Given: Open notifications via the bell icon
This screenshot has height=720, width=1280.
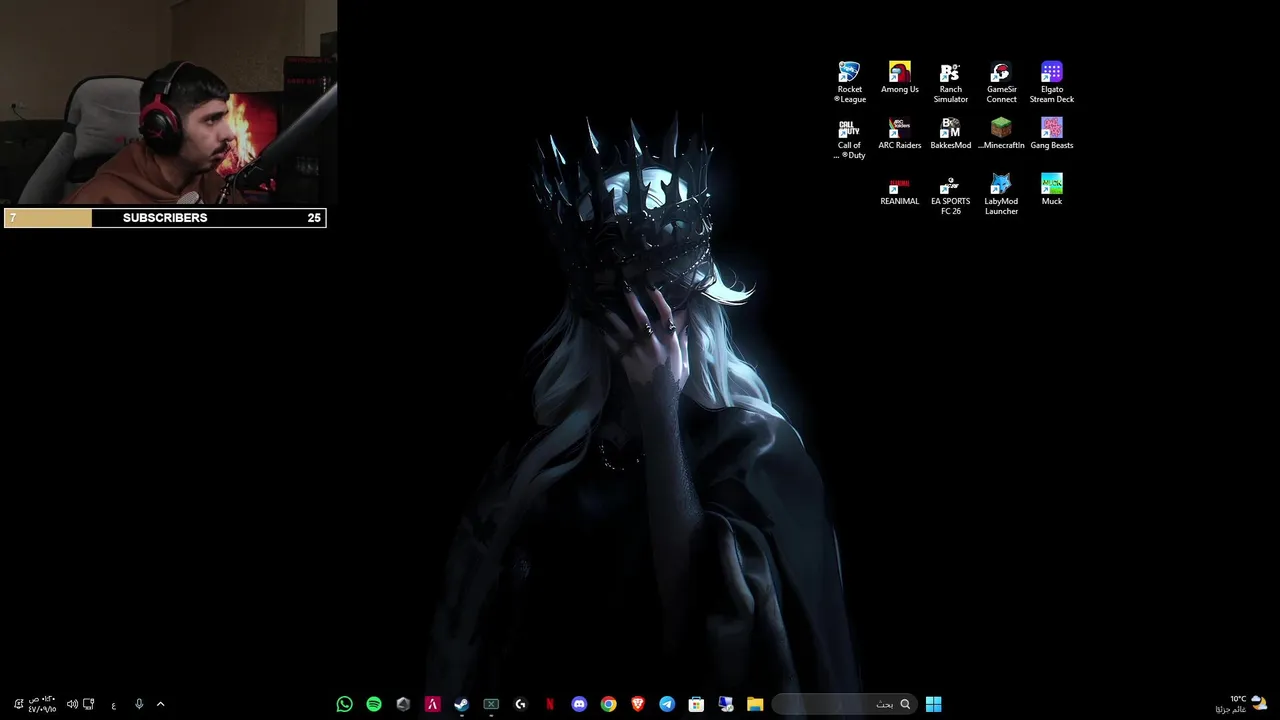Looking at the screenshot, I should 18,704.
